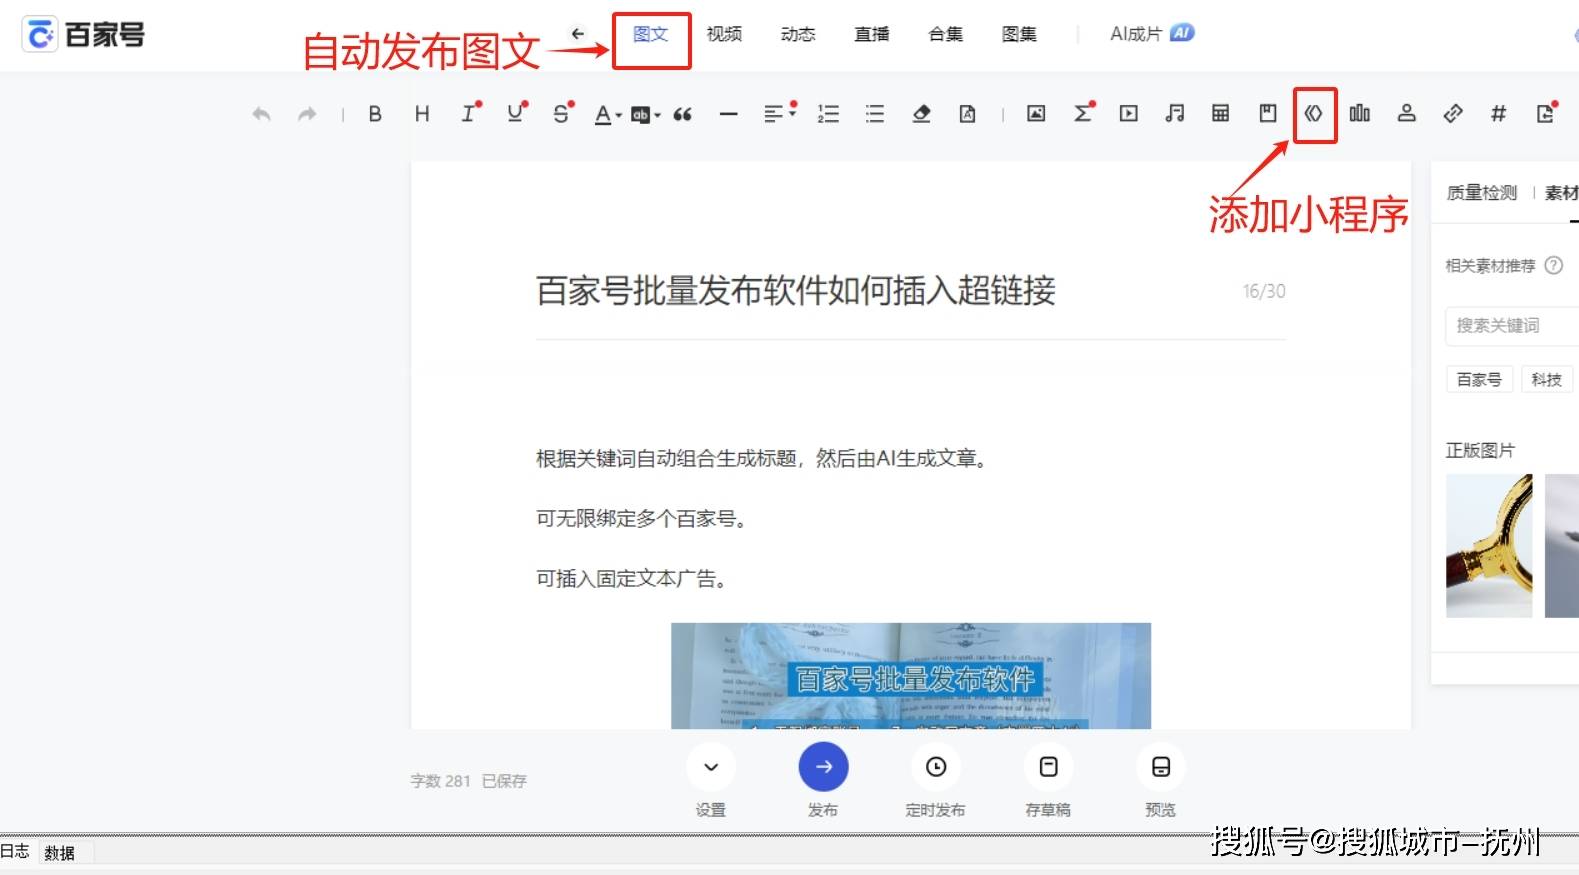
Task: Open the 日志 tab at the bottom
Action: pyautogui.click(x=15, y=852)
